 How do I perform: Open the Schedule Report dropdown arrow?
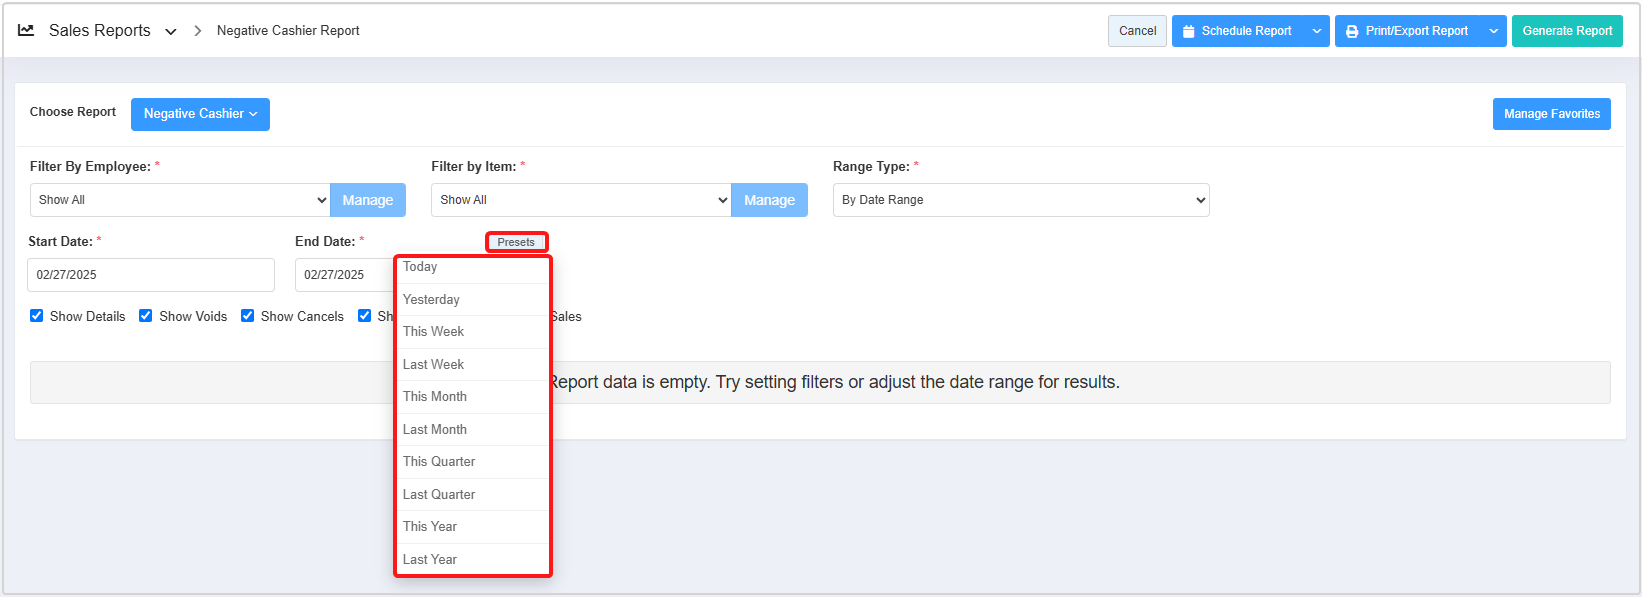point(1317,31)
